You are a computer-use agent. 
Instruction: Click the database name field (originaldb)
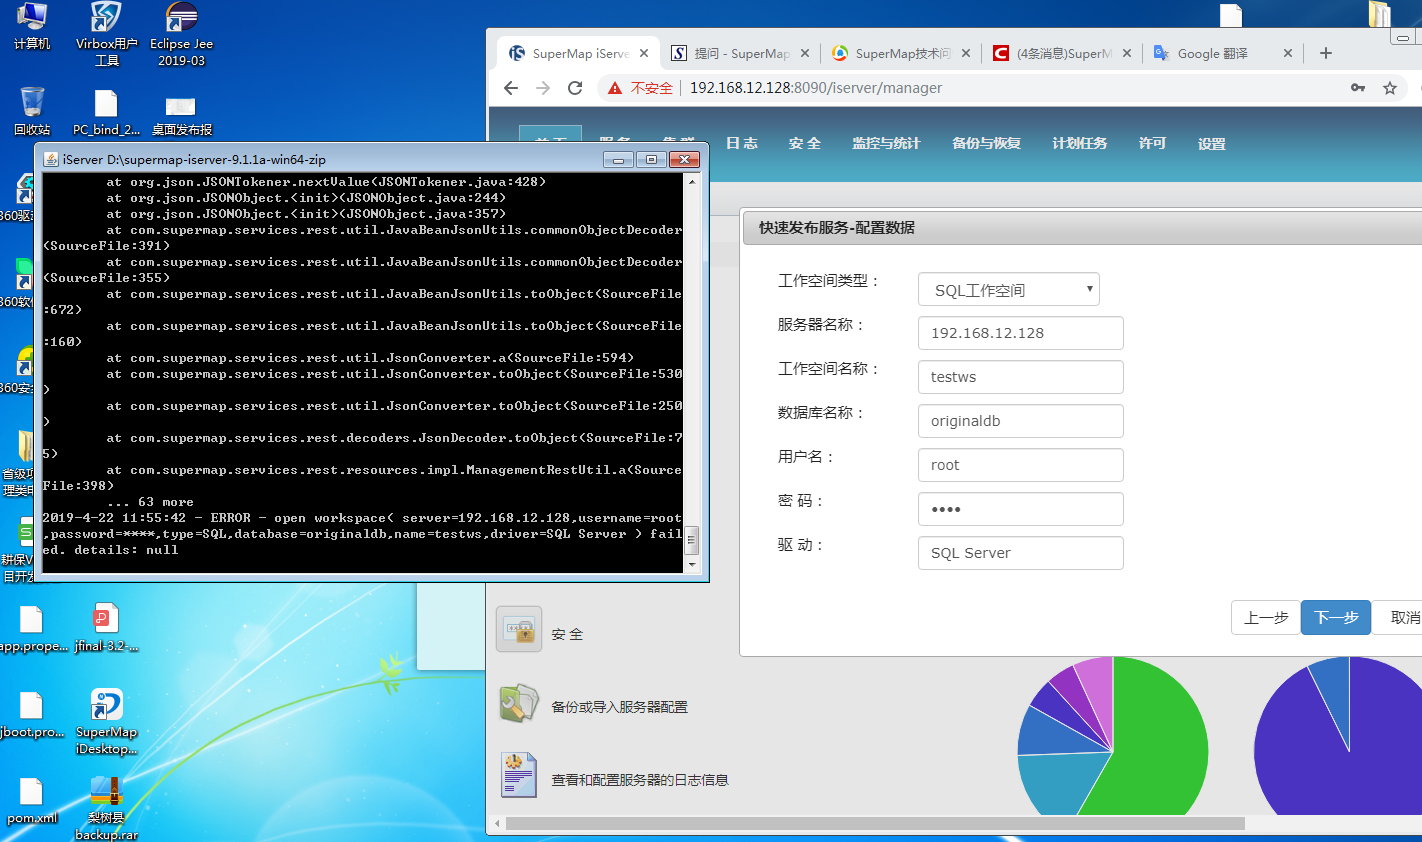click(1020, 421)
